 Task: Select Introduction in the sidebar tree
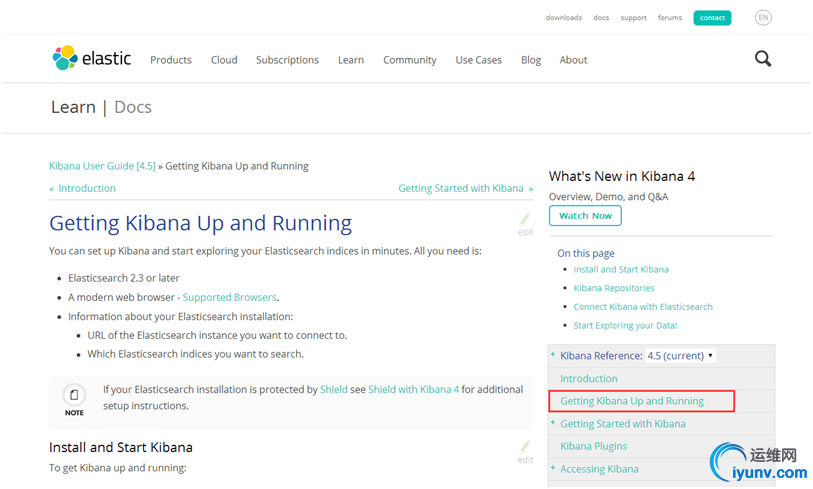[588, 379]
